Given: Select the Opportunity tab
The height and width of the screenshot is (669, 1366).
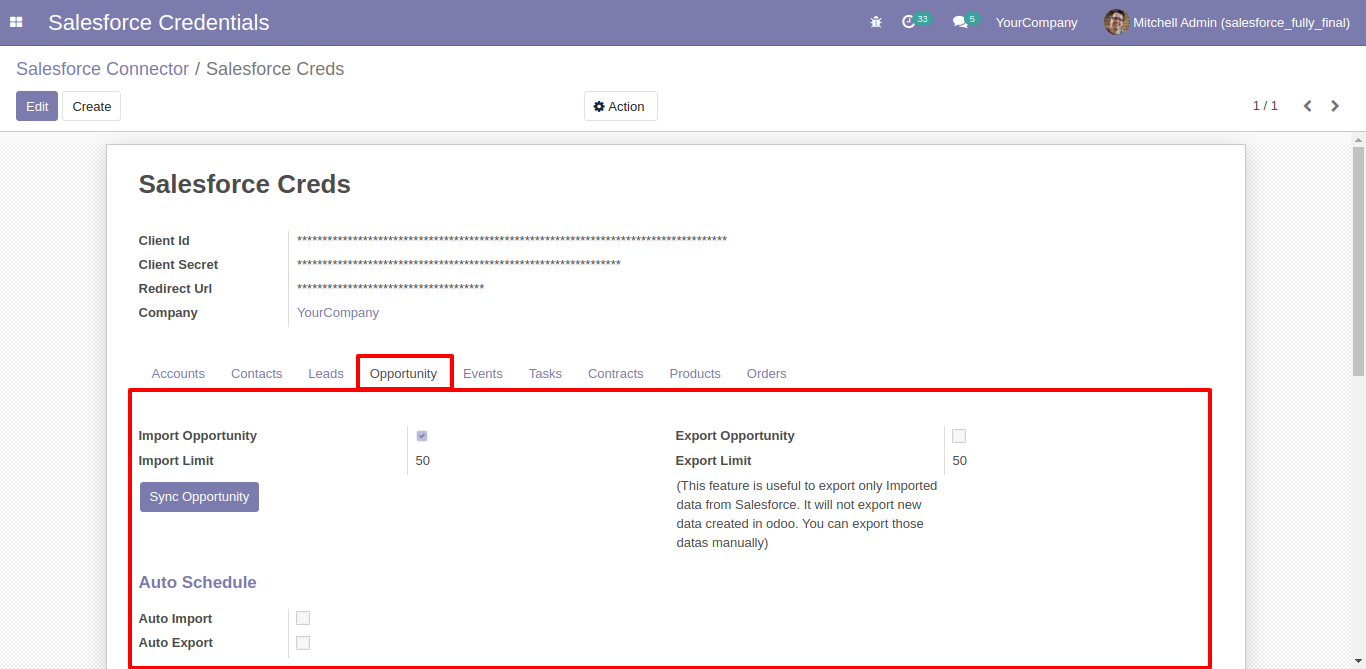Looking at the screenshot, I should tap(403, 373).
